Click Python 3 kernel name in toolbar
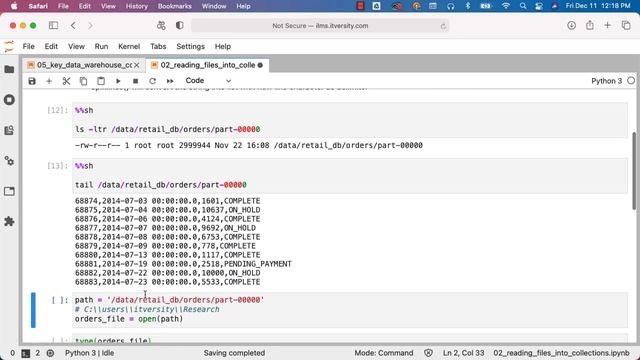 click(x=606, y=81)
